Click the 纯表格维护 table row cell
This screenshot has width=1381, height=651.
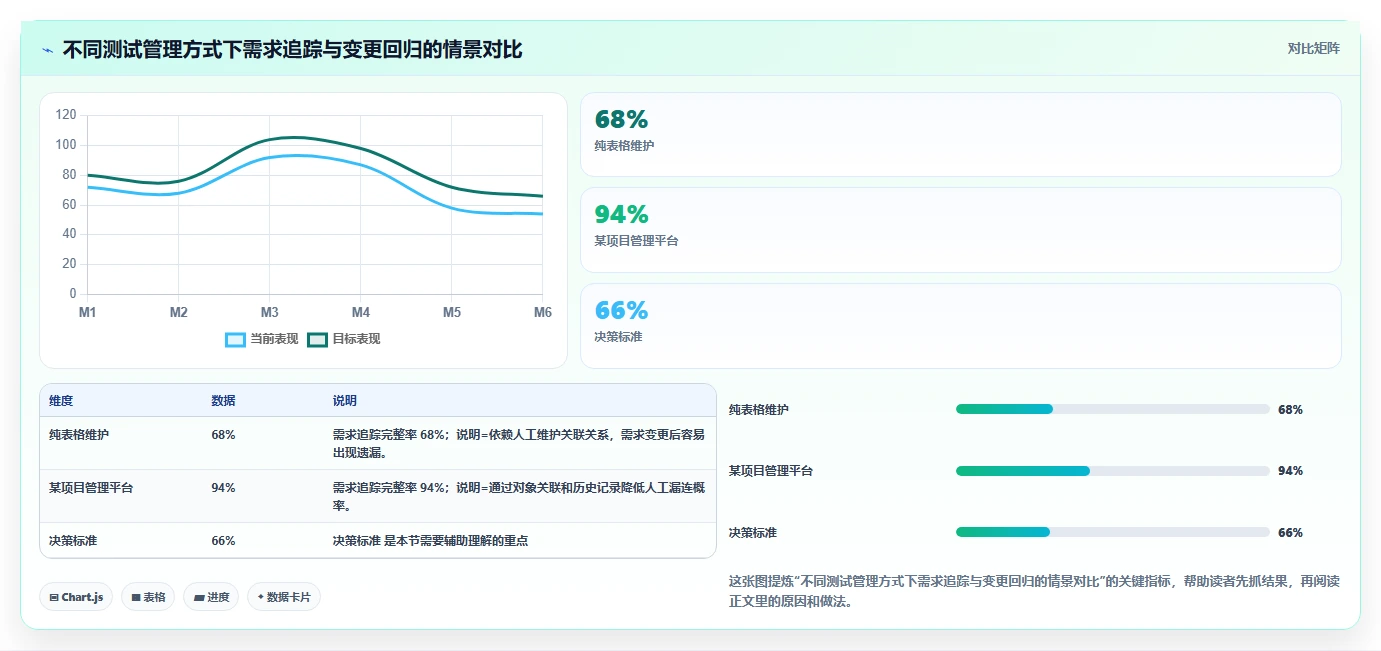pyautogui.click(x=79, y=435)
